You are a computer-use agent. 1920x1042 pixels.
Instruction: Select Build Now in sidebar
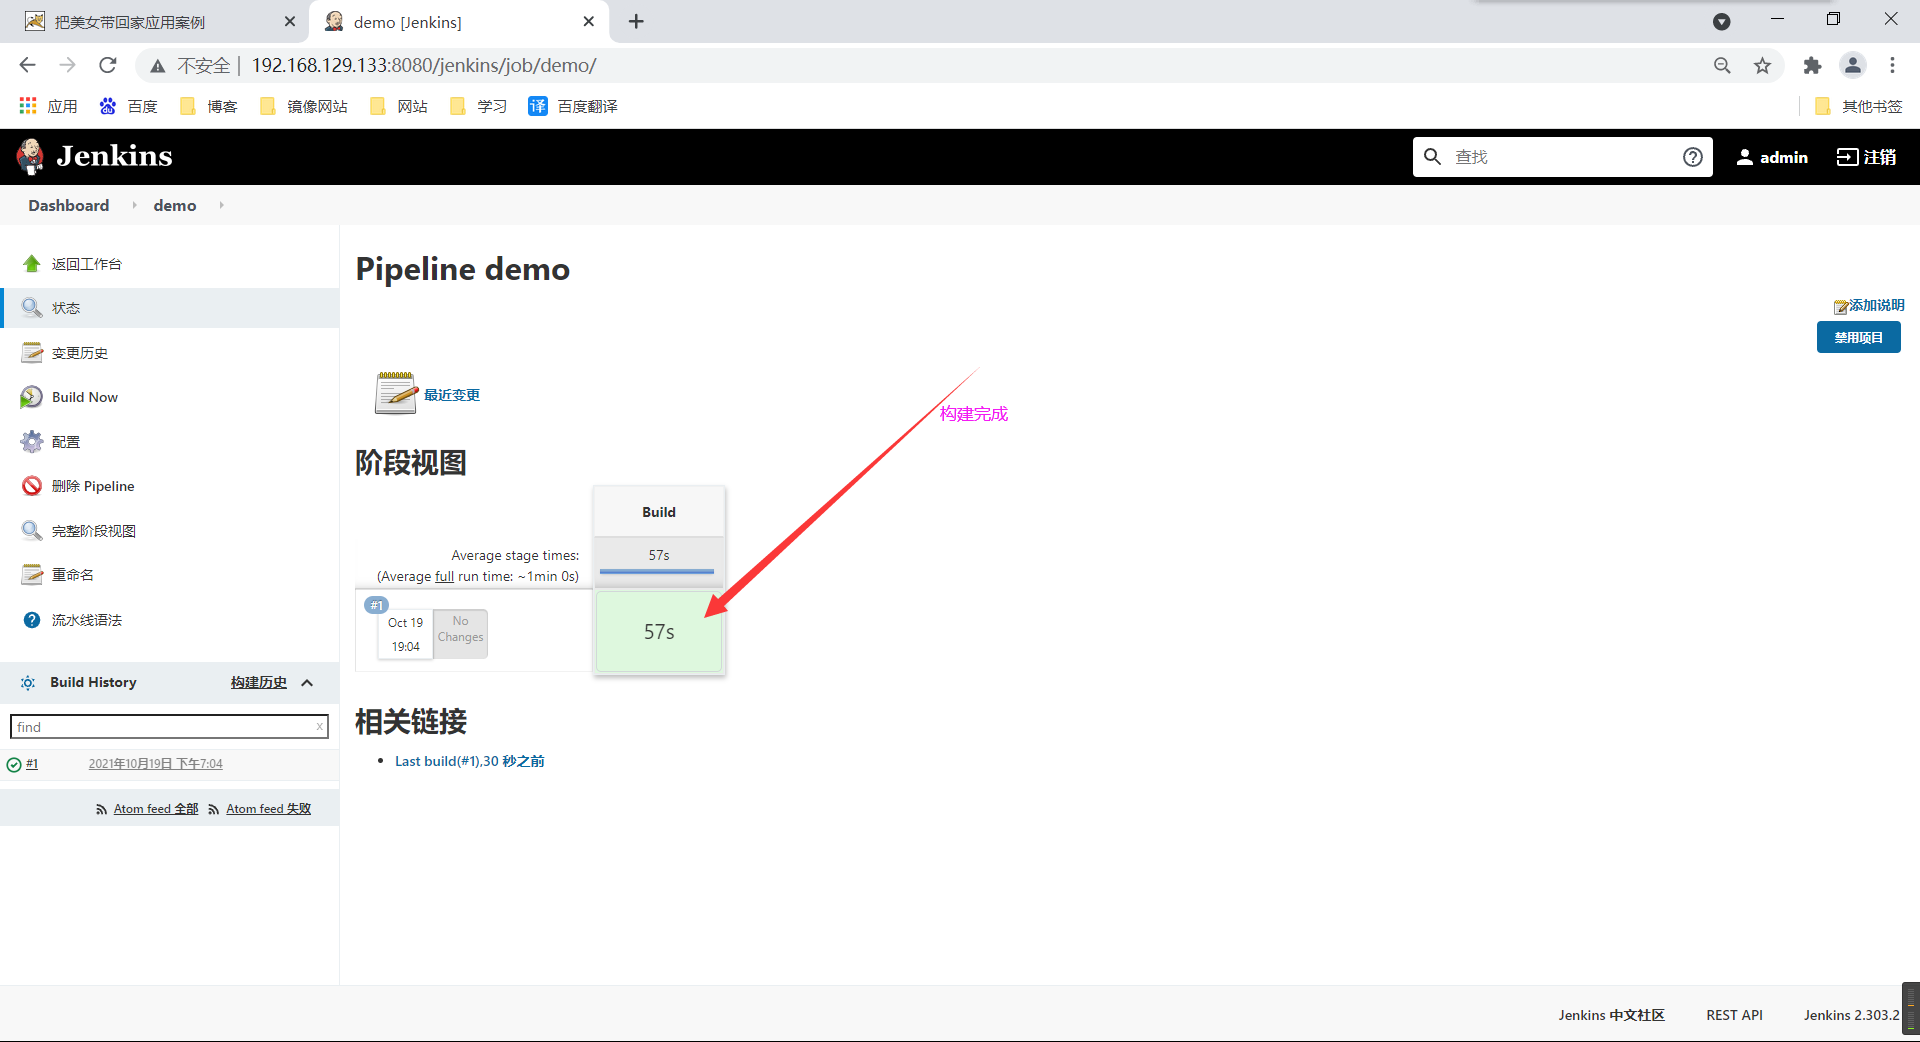(85, 397)
